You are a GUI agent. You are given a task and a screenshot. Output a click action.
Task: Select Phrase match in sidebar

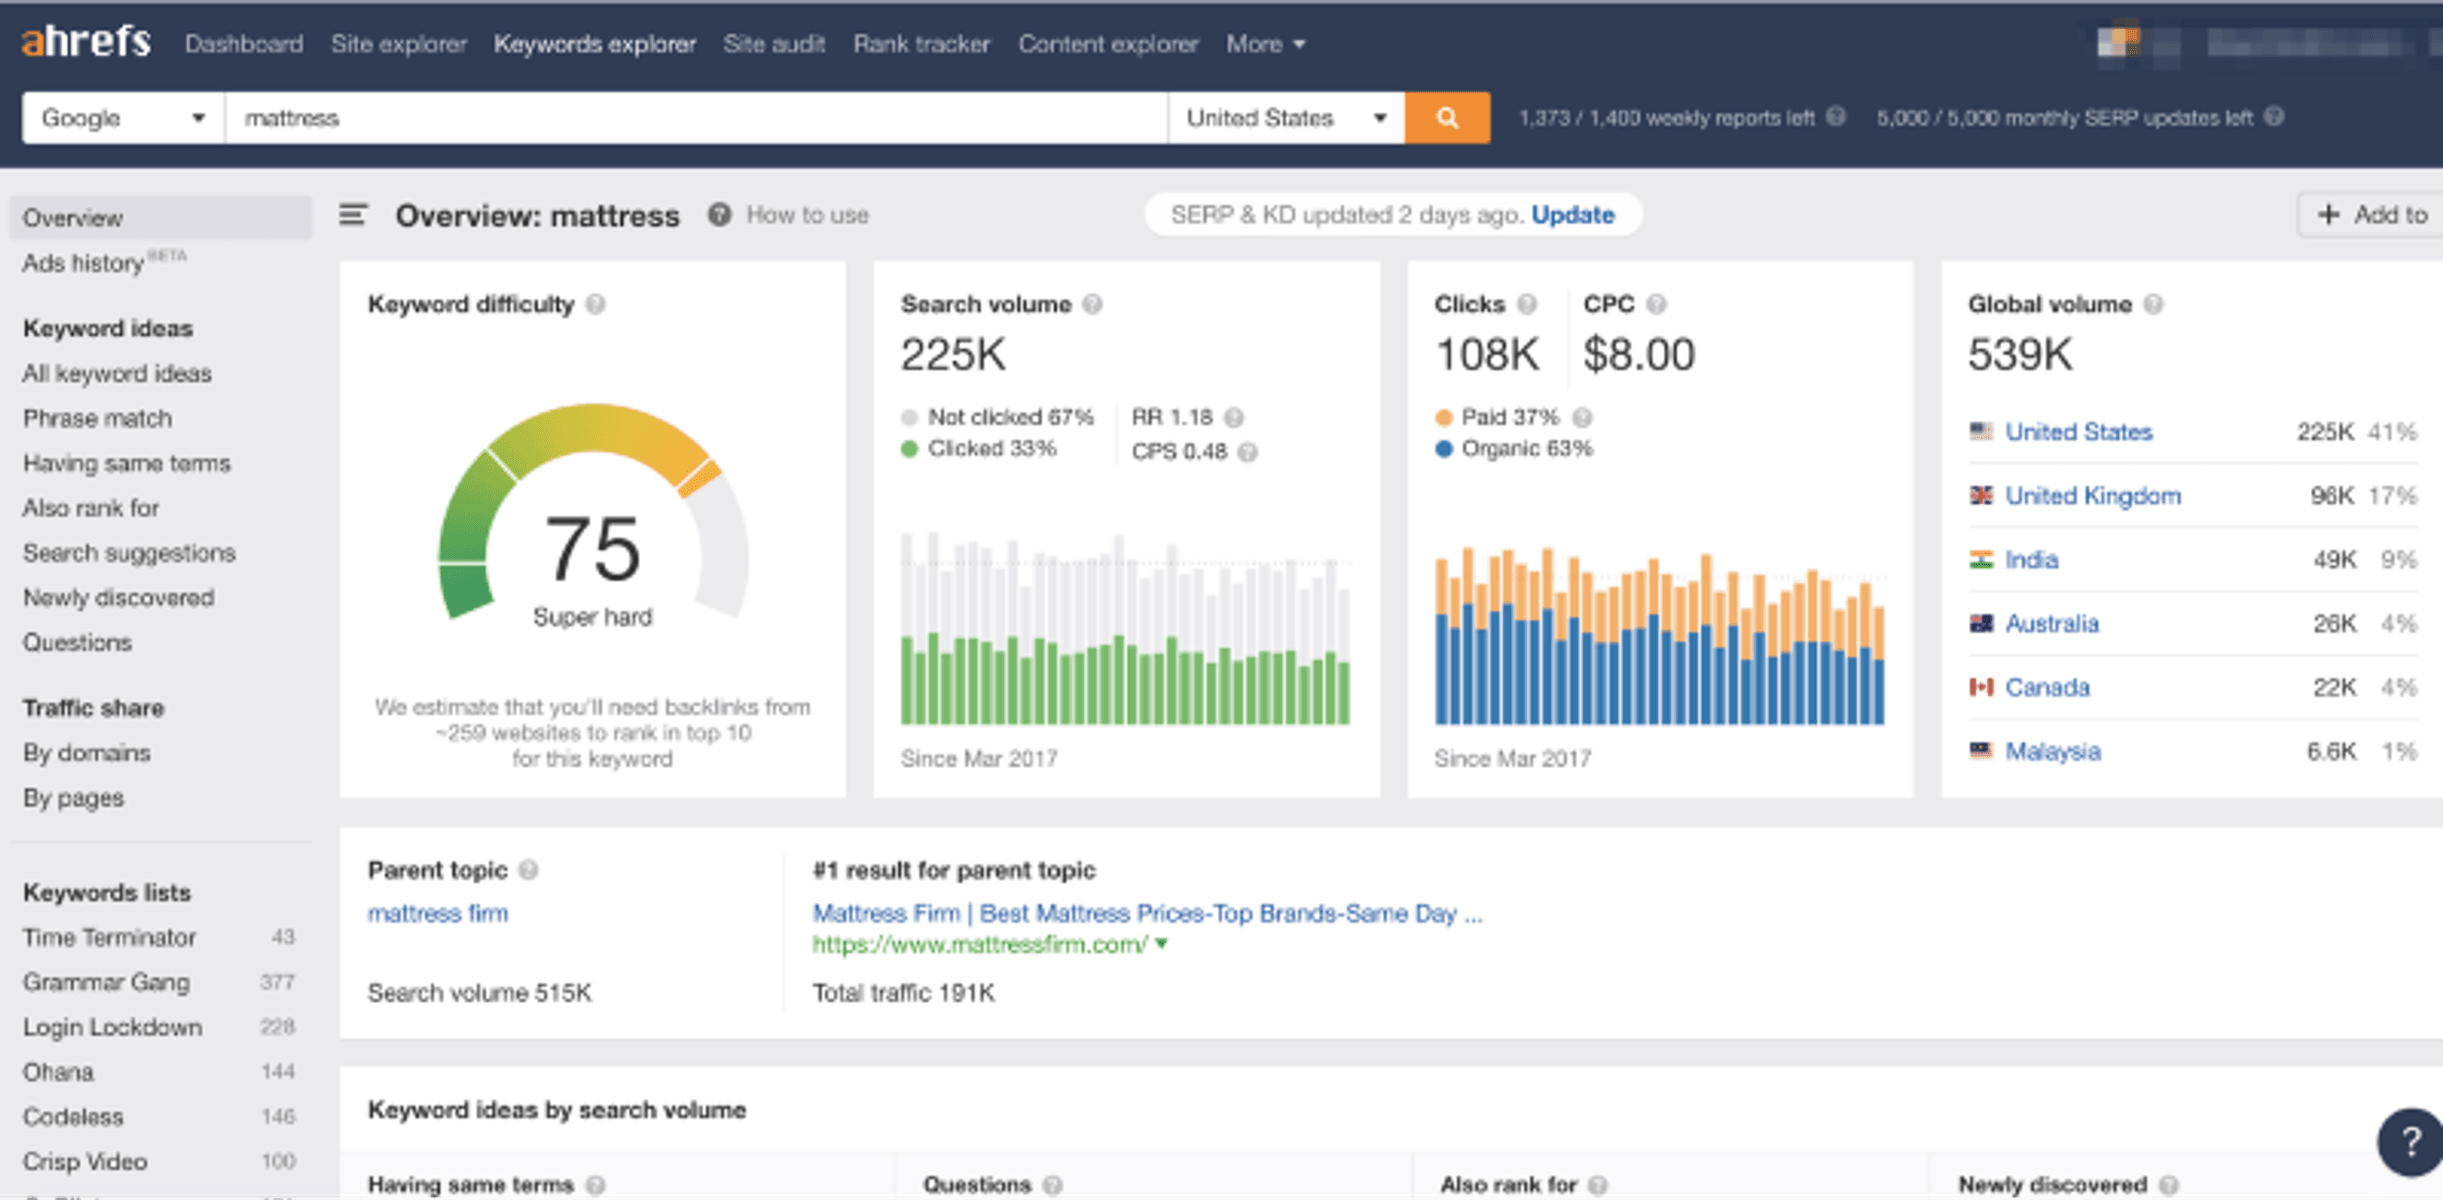click(97, 418)
